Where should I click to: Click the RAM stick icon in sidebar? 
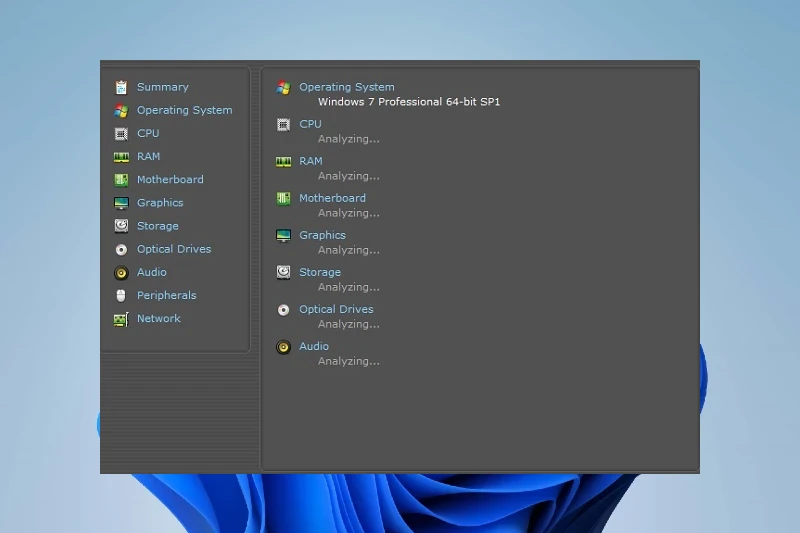pos(121,157)
